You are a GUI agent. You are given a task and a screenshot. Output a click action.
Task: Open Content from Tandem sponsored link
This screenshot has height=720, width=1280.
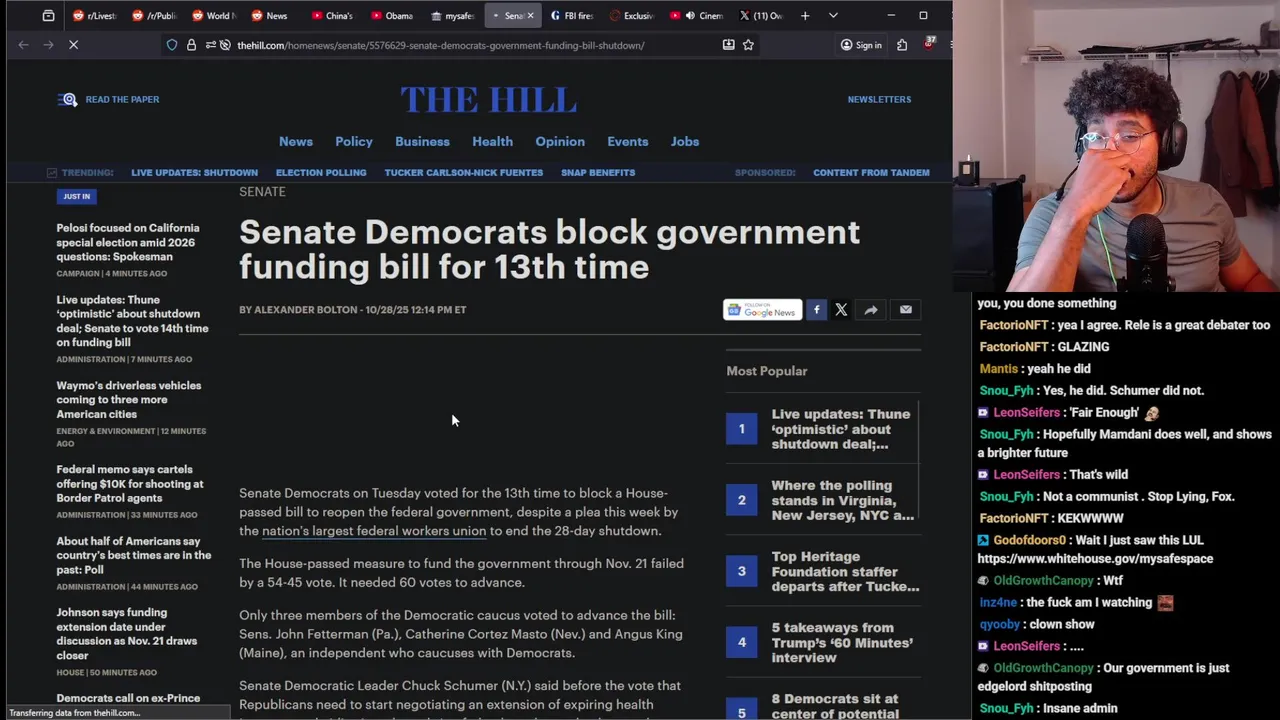click(871, 173)
